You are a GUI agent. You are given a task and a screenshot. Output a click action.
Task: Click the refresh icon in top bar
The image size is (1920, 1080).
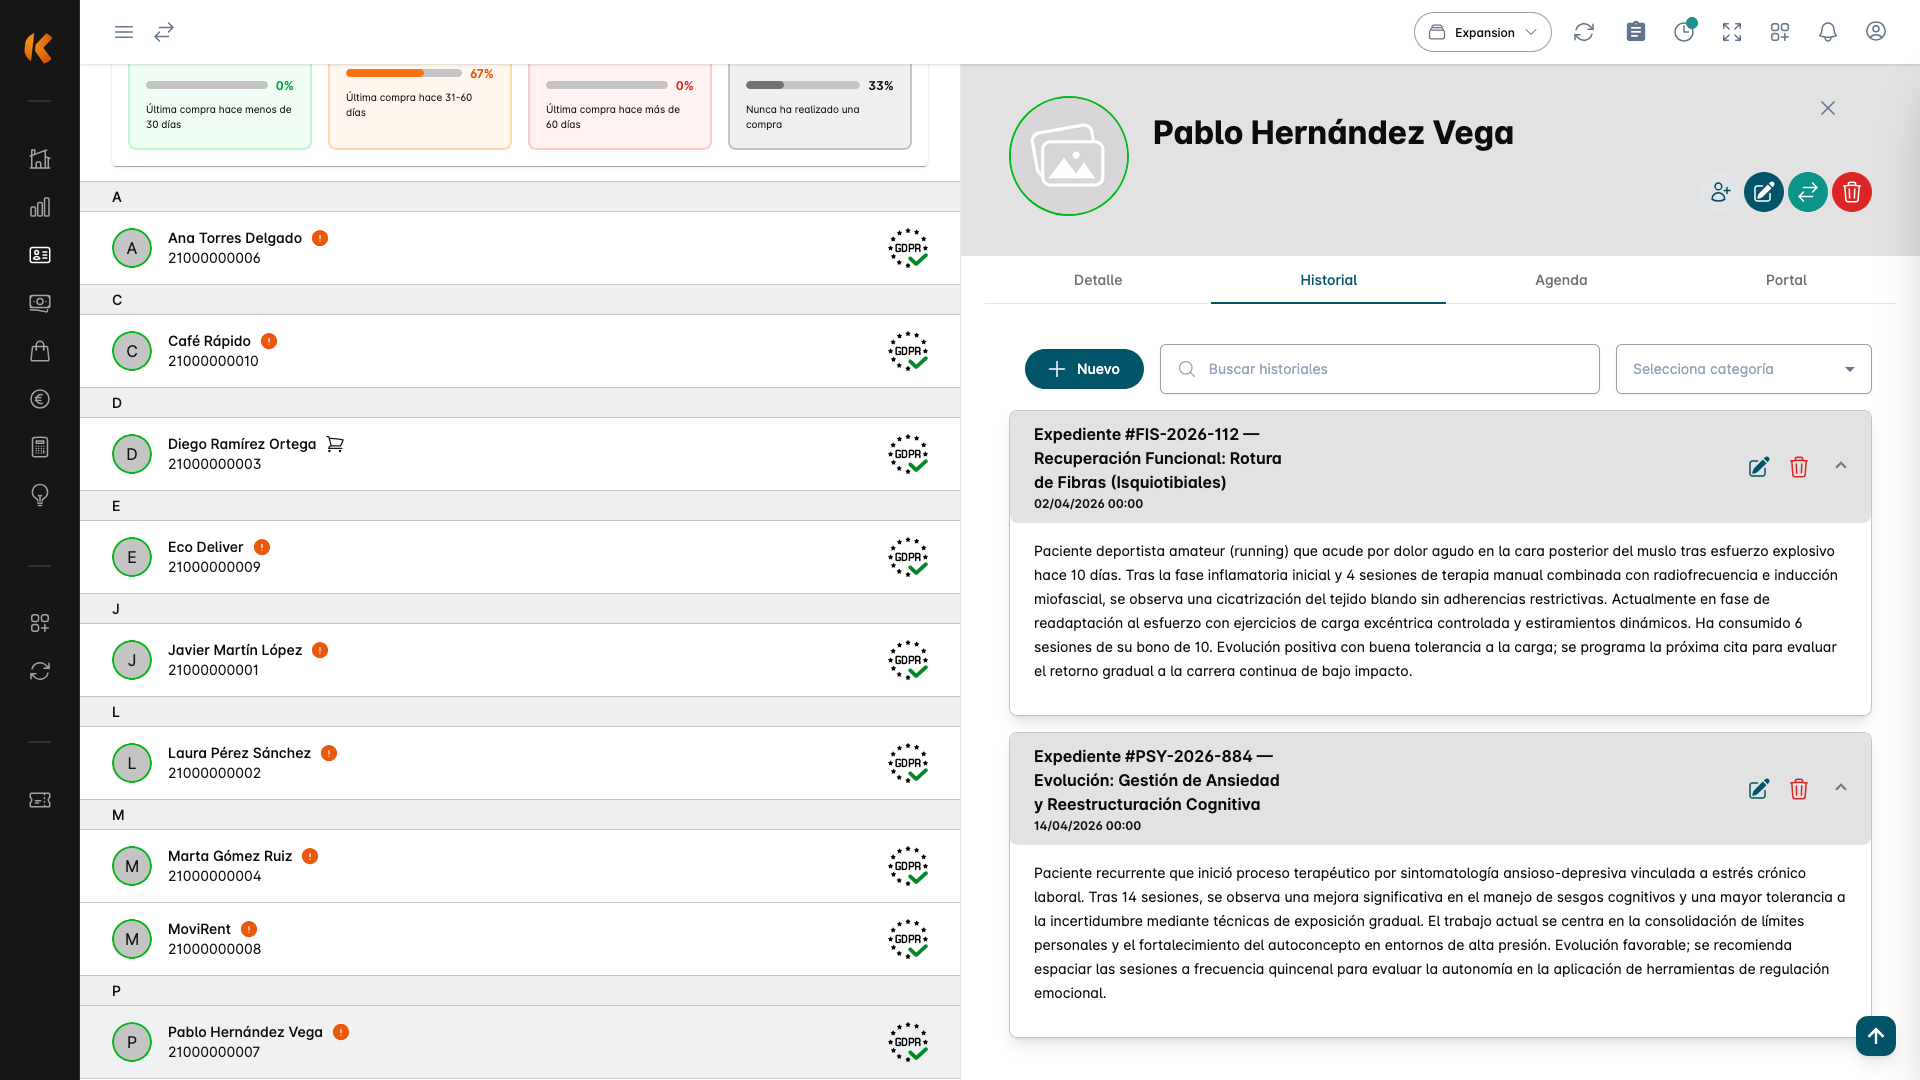click(1583, 32)
